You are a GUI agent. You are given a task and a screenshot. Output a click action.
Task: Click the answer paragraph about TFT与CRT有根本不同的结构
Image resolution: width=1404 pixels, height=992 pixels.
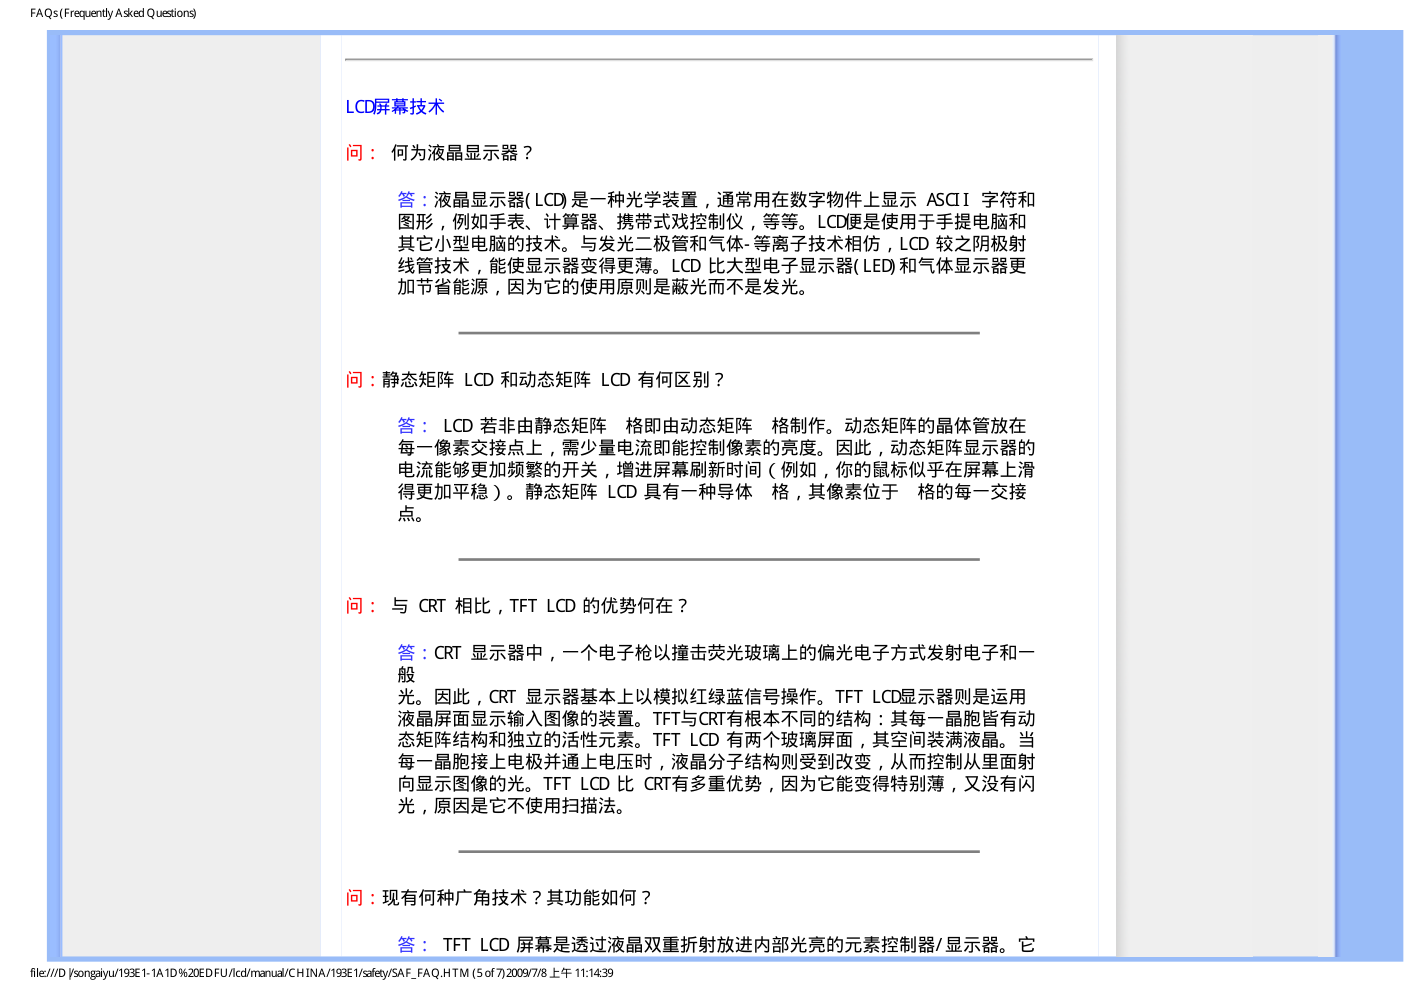(715, 740)
